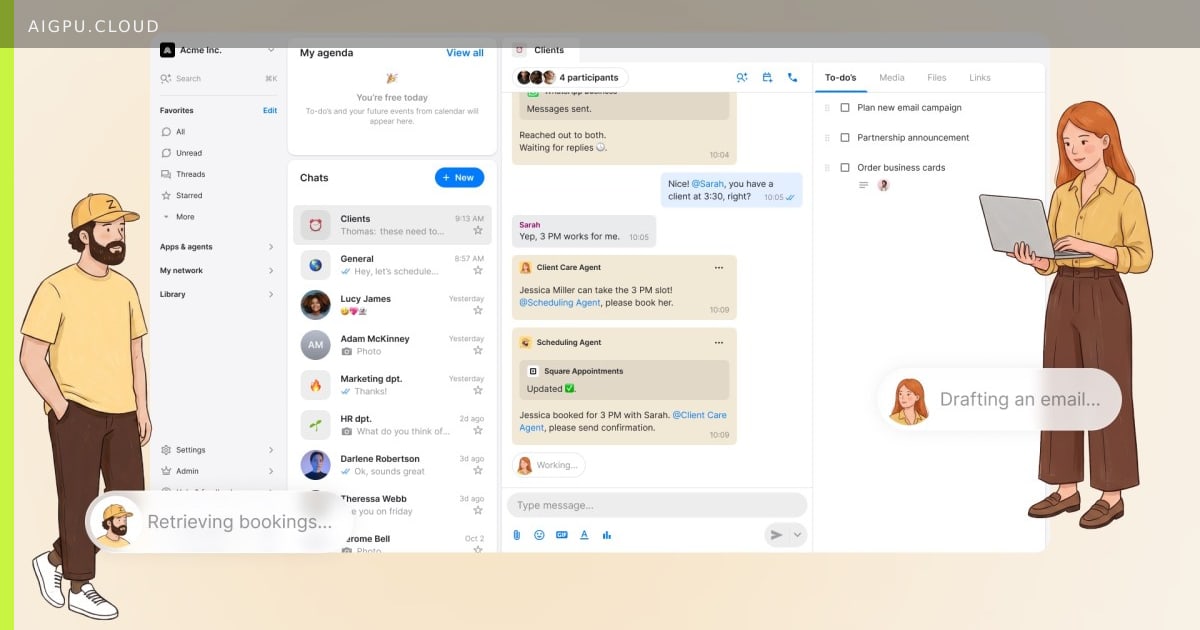Open the Theressa Webb chat
1200x630 pixels.
pyautogui.click(x=392, y=505)
